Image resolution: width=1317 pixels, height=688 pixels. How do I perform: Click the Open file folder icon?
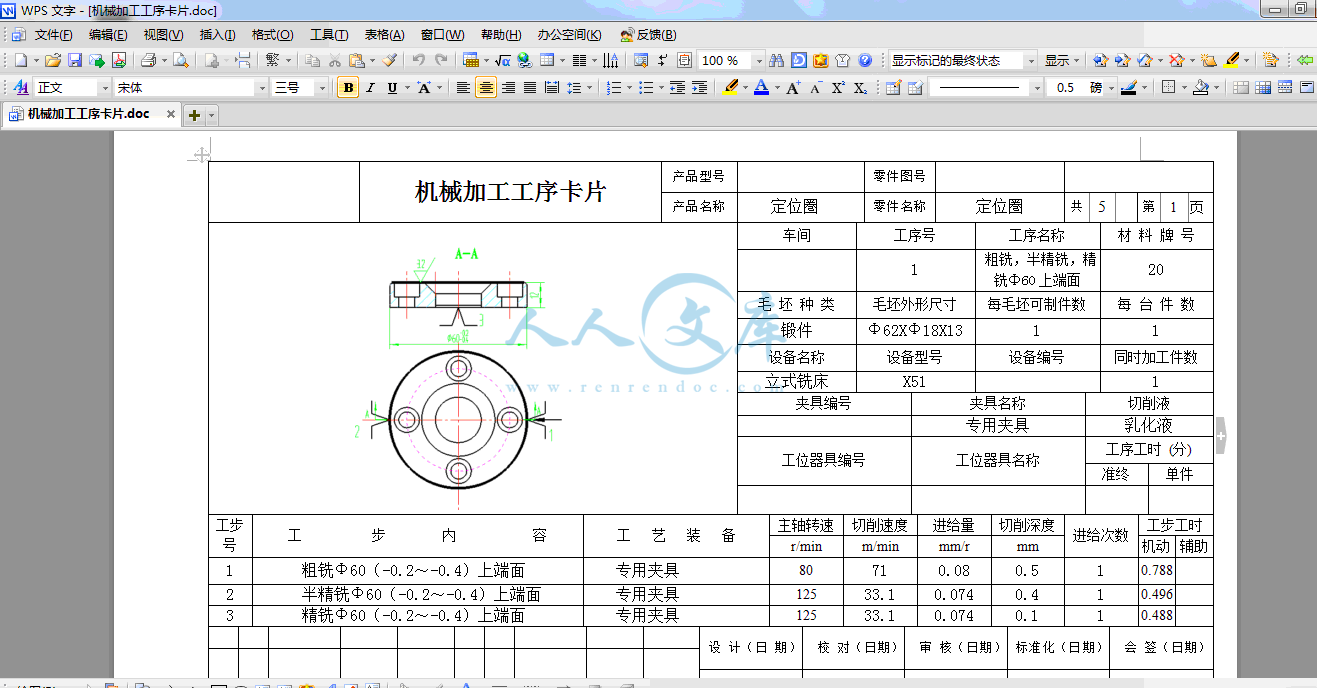(53, 60)
